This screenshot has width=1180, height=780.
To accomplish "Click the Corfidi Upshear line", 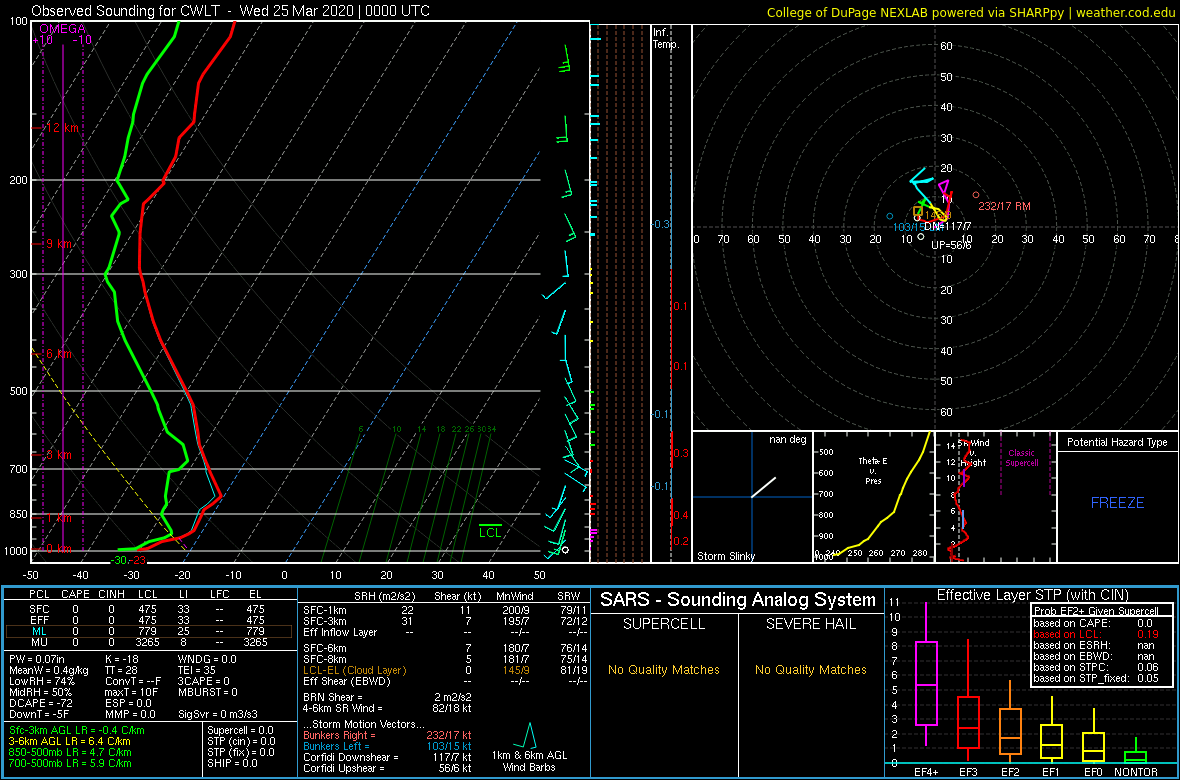I will coord(387,767).
